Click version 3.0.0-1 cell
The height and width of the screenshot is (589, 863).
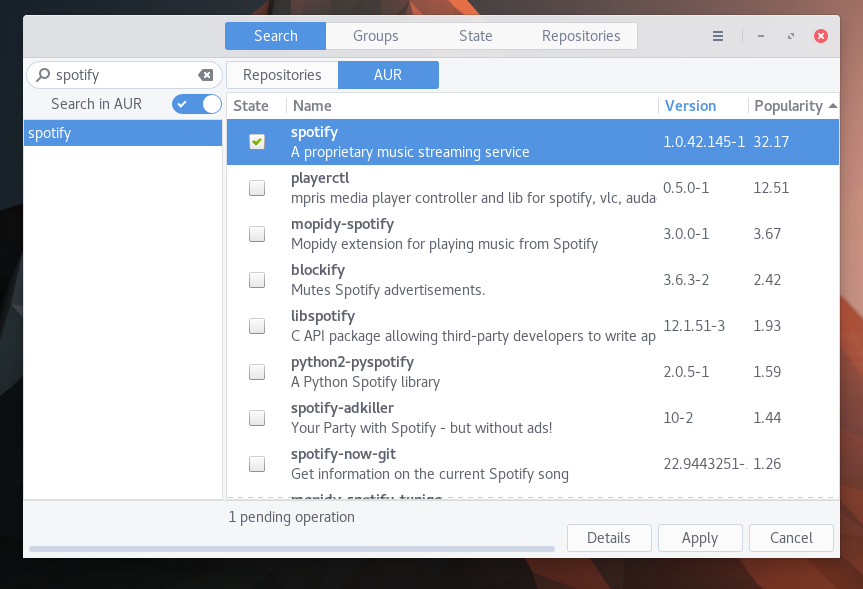(x=686, y=234)
